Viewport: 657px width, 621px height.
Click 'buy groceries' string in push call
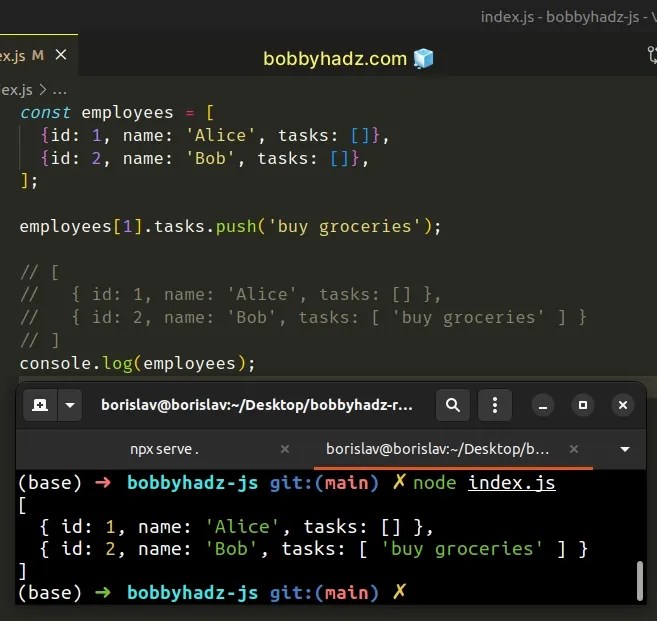[x=344, y=227]
